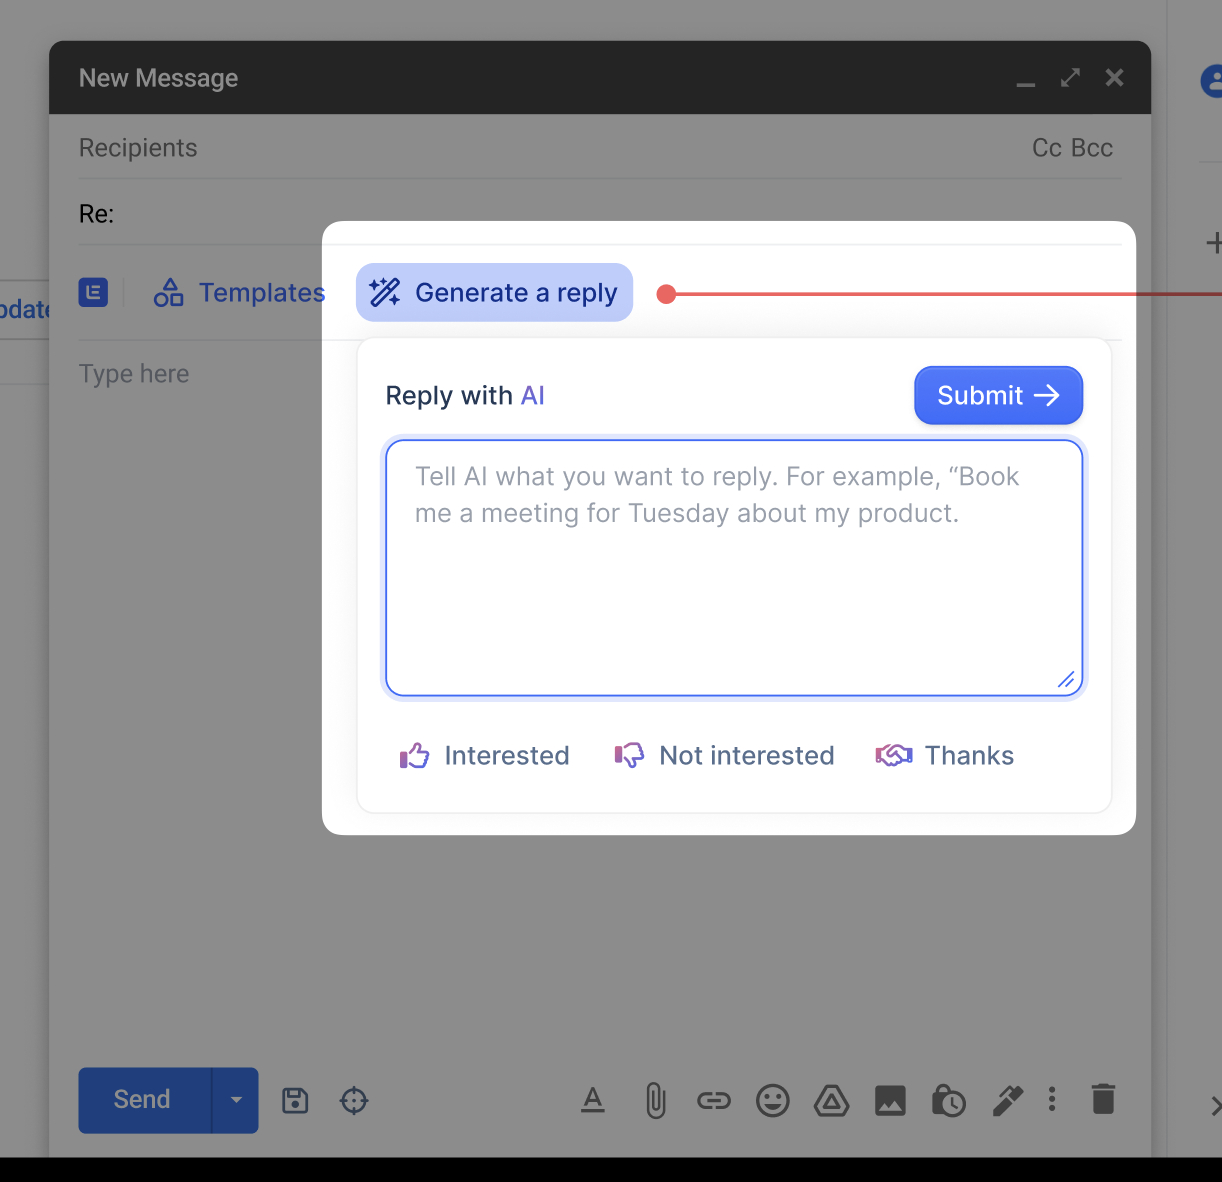
Task: Attach a file with the paperclip icon
Action: click(x=655, y=1100)
